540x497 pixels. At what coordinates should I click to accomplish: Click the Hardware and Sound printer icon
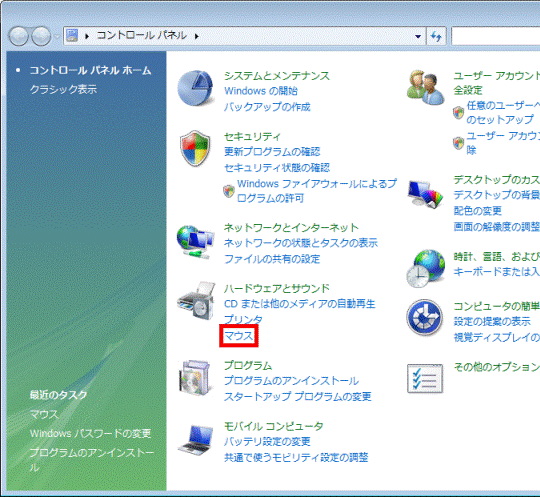coord(196,301)
